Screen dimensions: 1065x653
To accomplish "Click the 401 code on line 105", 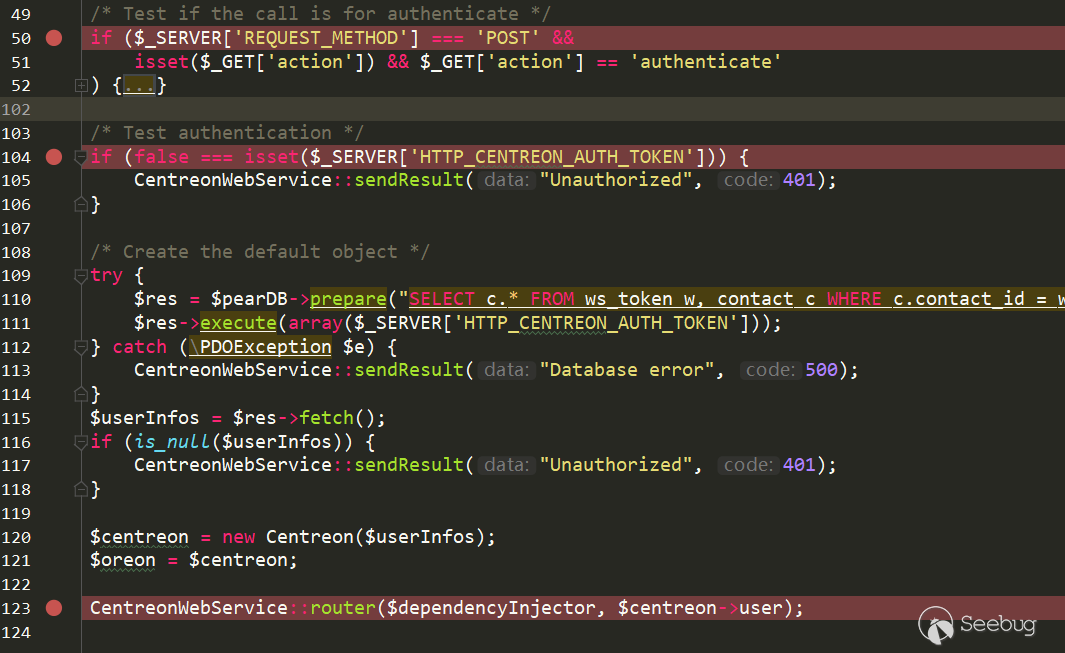I will (799, 180).
